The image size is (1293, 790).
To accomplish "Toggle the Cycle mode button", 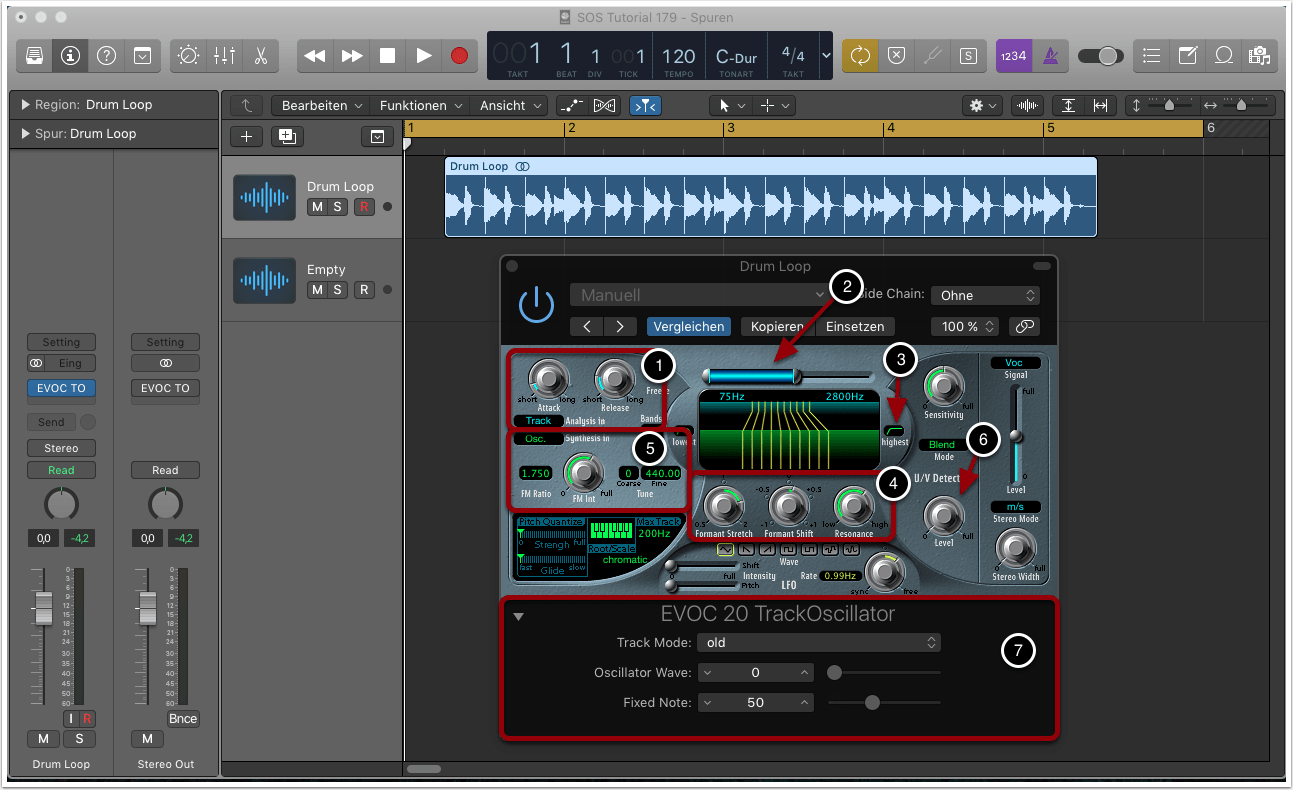I will [x=860, y=56].
